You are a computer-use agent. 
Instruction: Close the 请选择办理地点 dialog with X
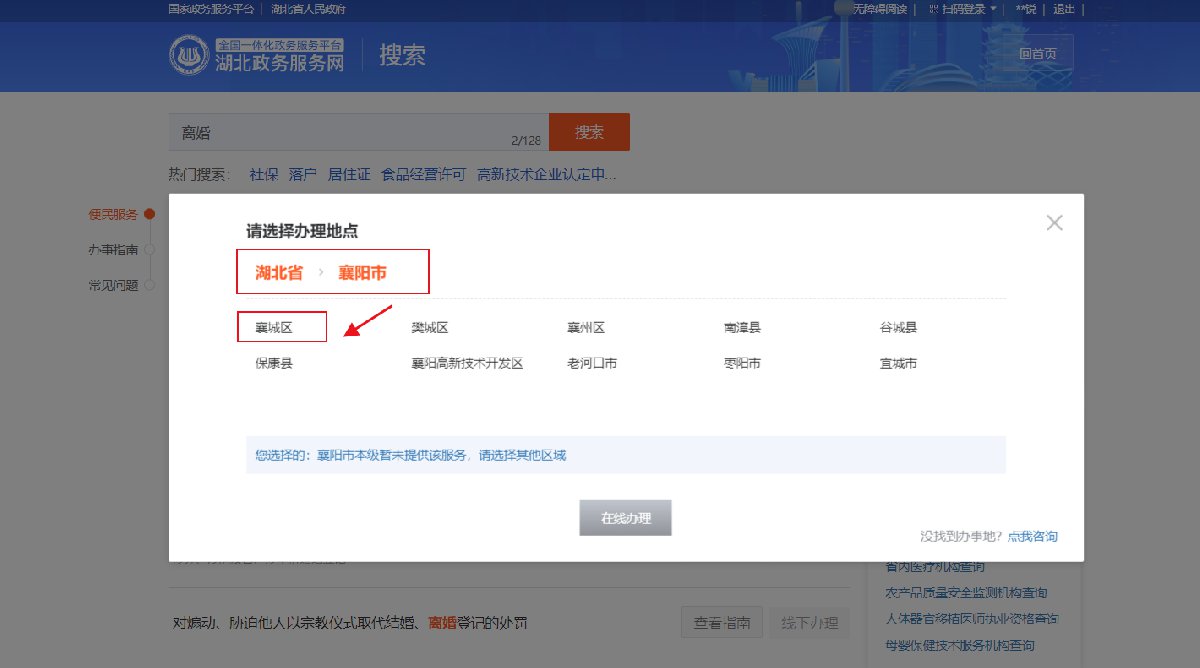[1054, 223]
